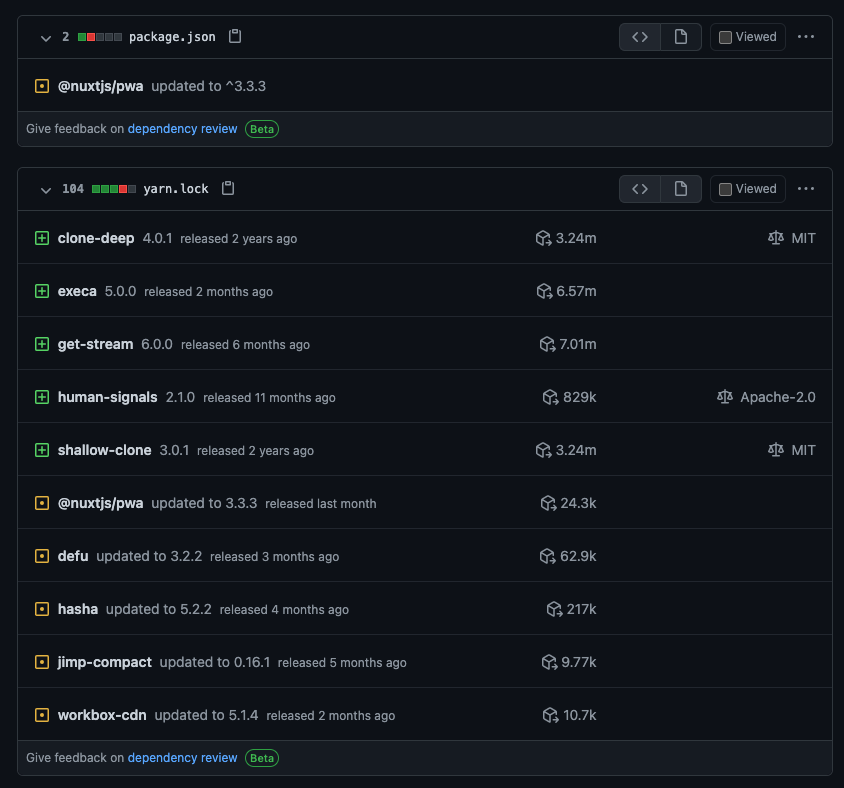Collapse the yarn.lock file diff

pyautogui.click(x=46, y=189)
